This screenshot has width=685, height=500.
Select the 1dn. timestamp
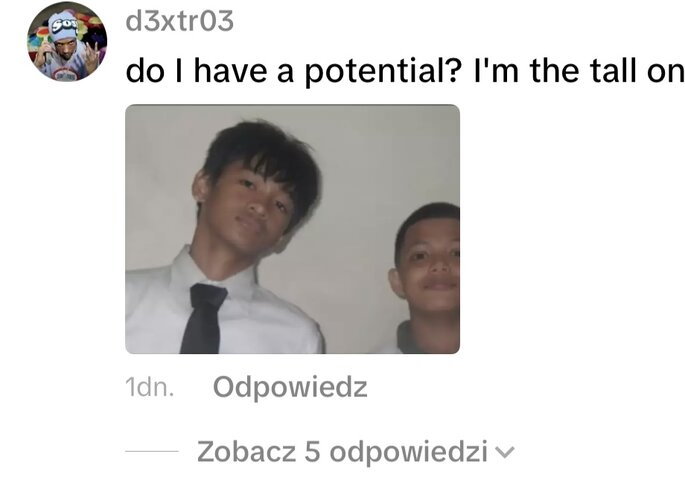(x=149, y=387)
